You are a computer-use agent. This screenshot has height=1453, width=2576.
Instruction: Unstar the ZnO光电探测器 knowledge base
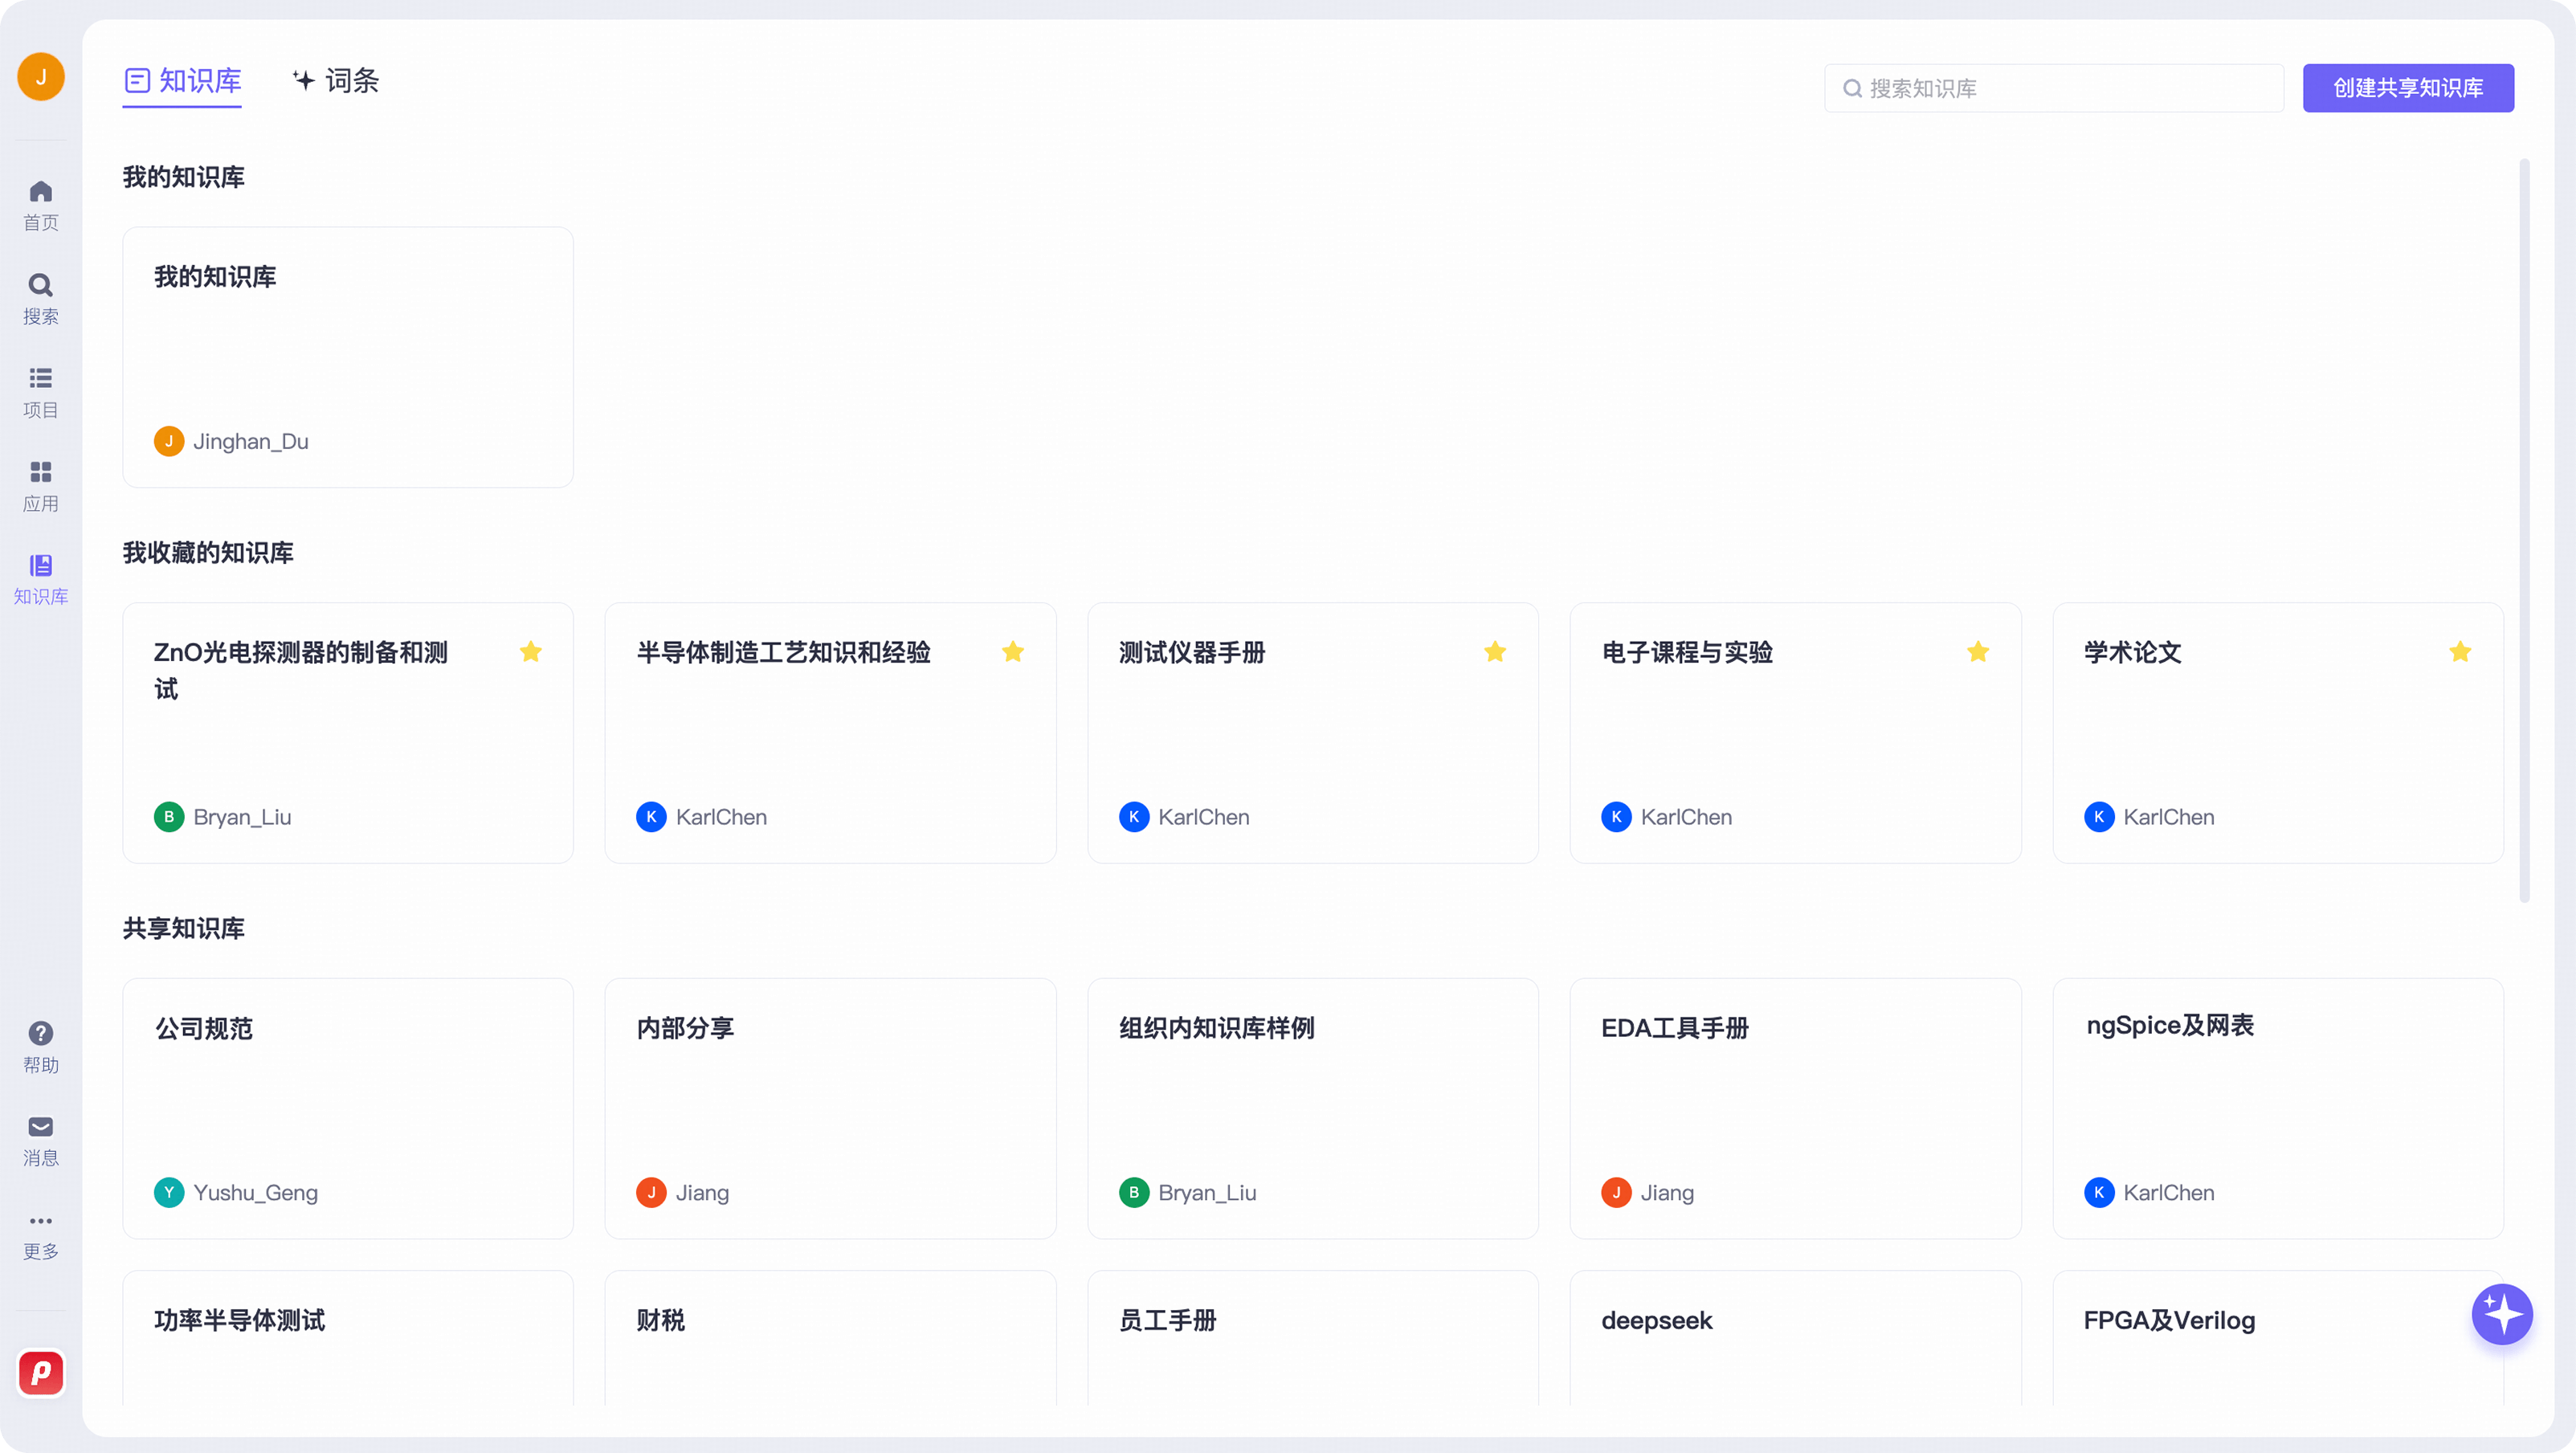[531, 652]
